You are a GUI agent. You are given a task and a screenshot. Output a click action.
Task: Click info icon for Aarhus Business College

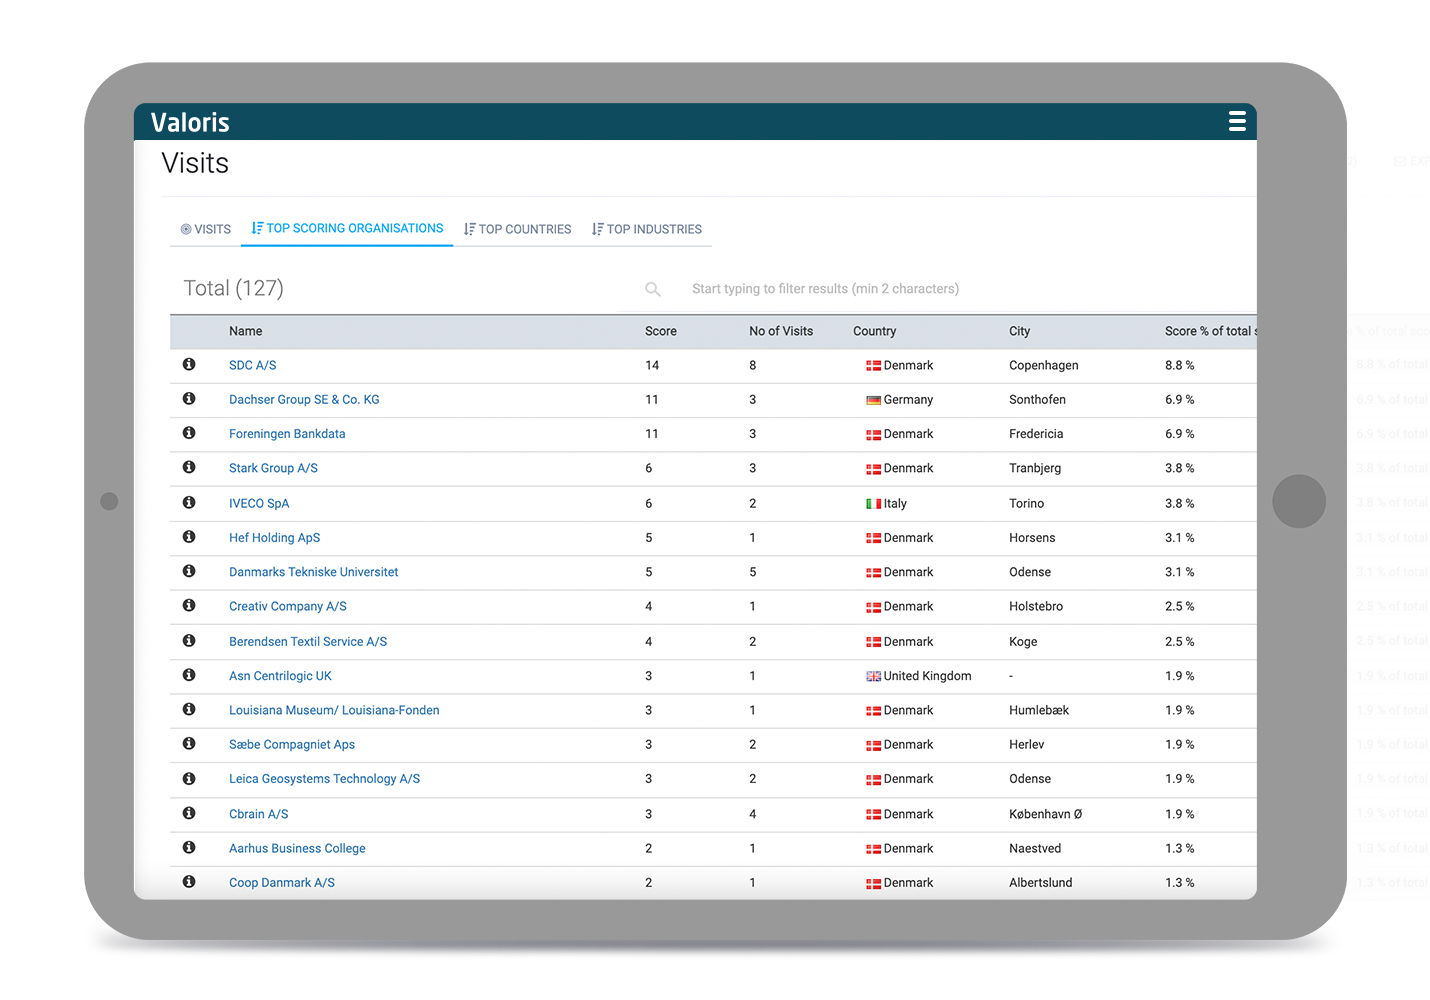coord(189,847)
